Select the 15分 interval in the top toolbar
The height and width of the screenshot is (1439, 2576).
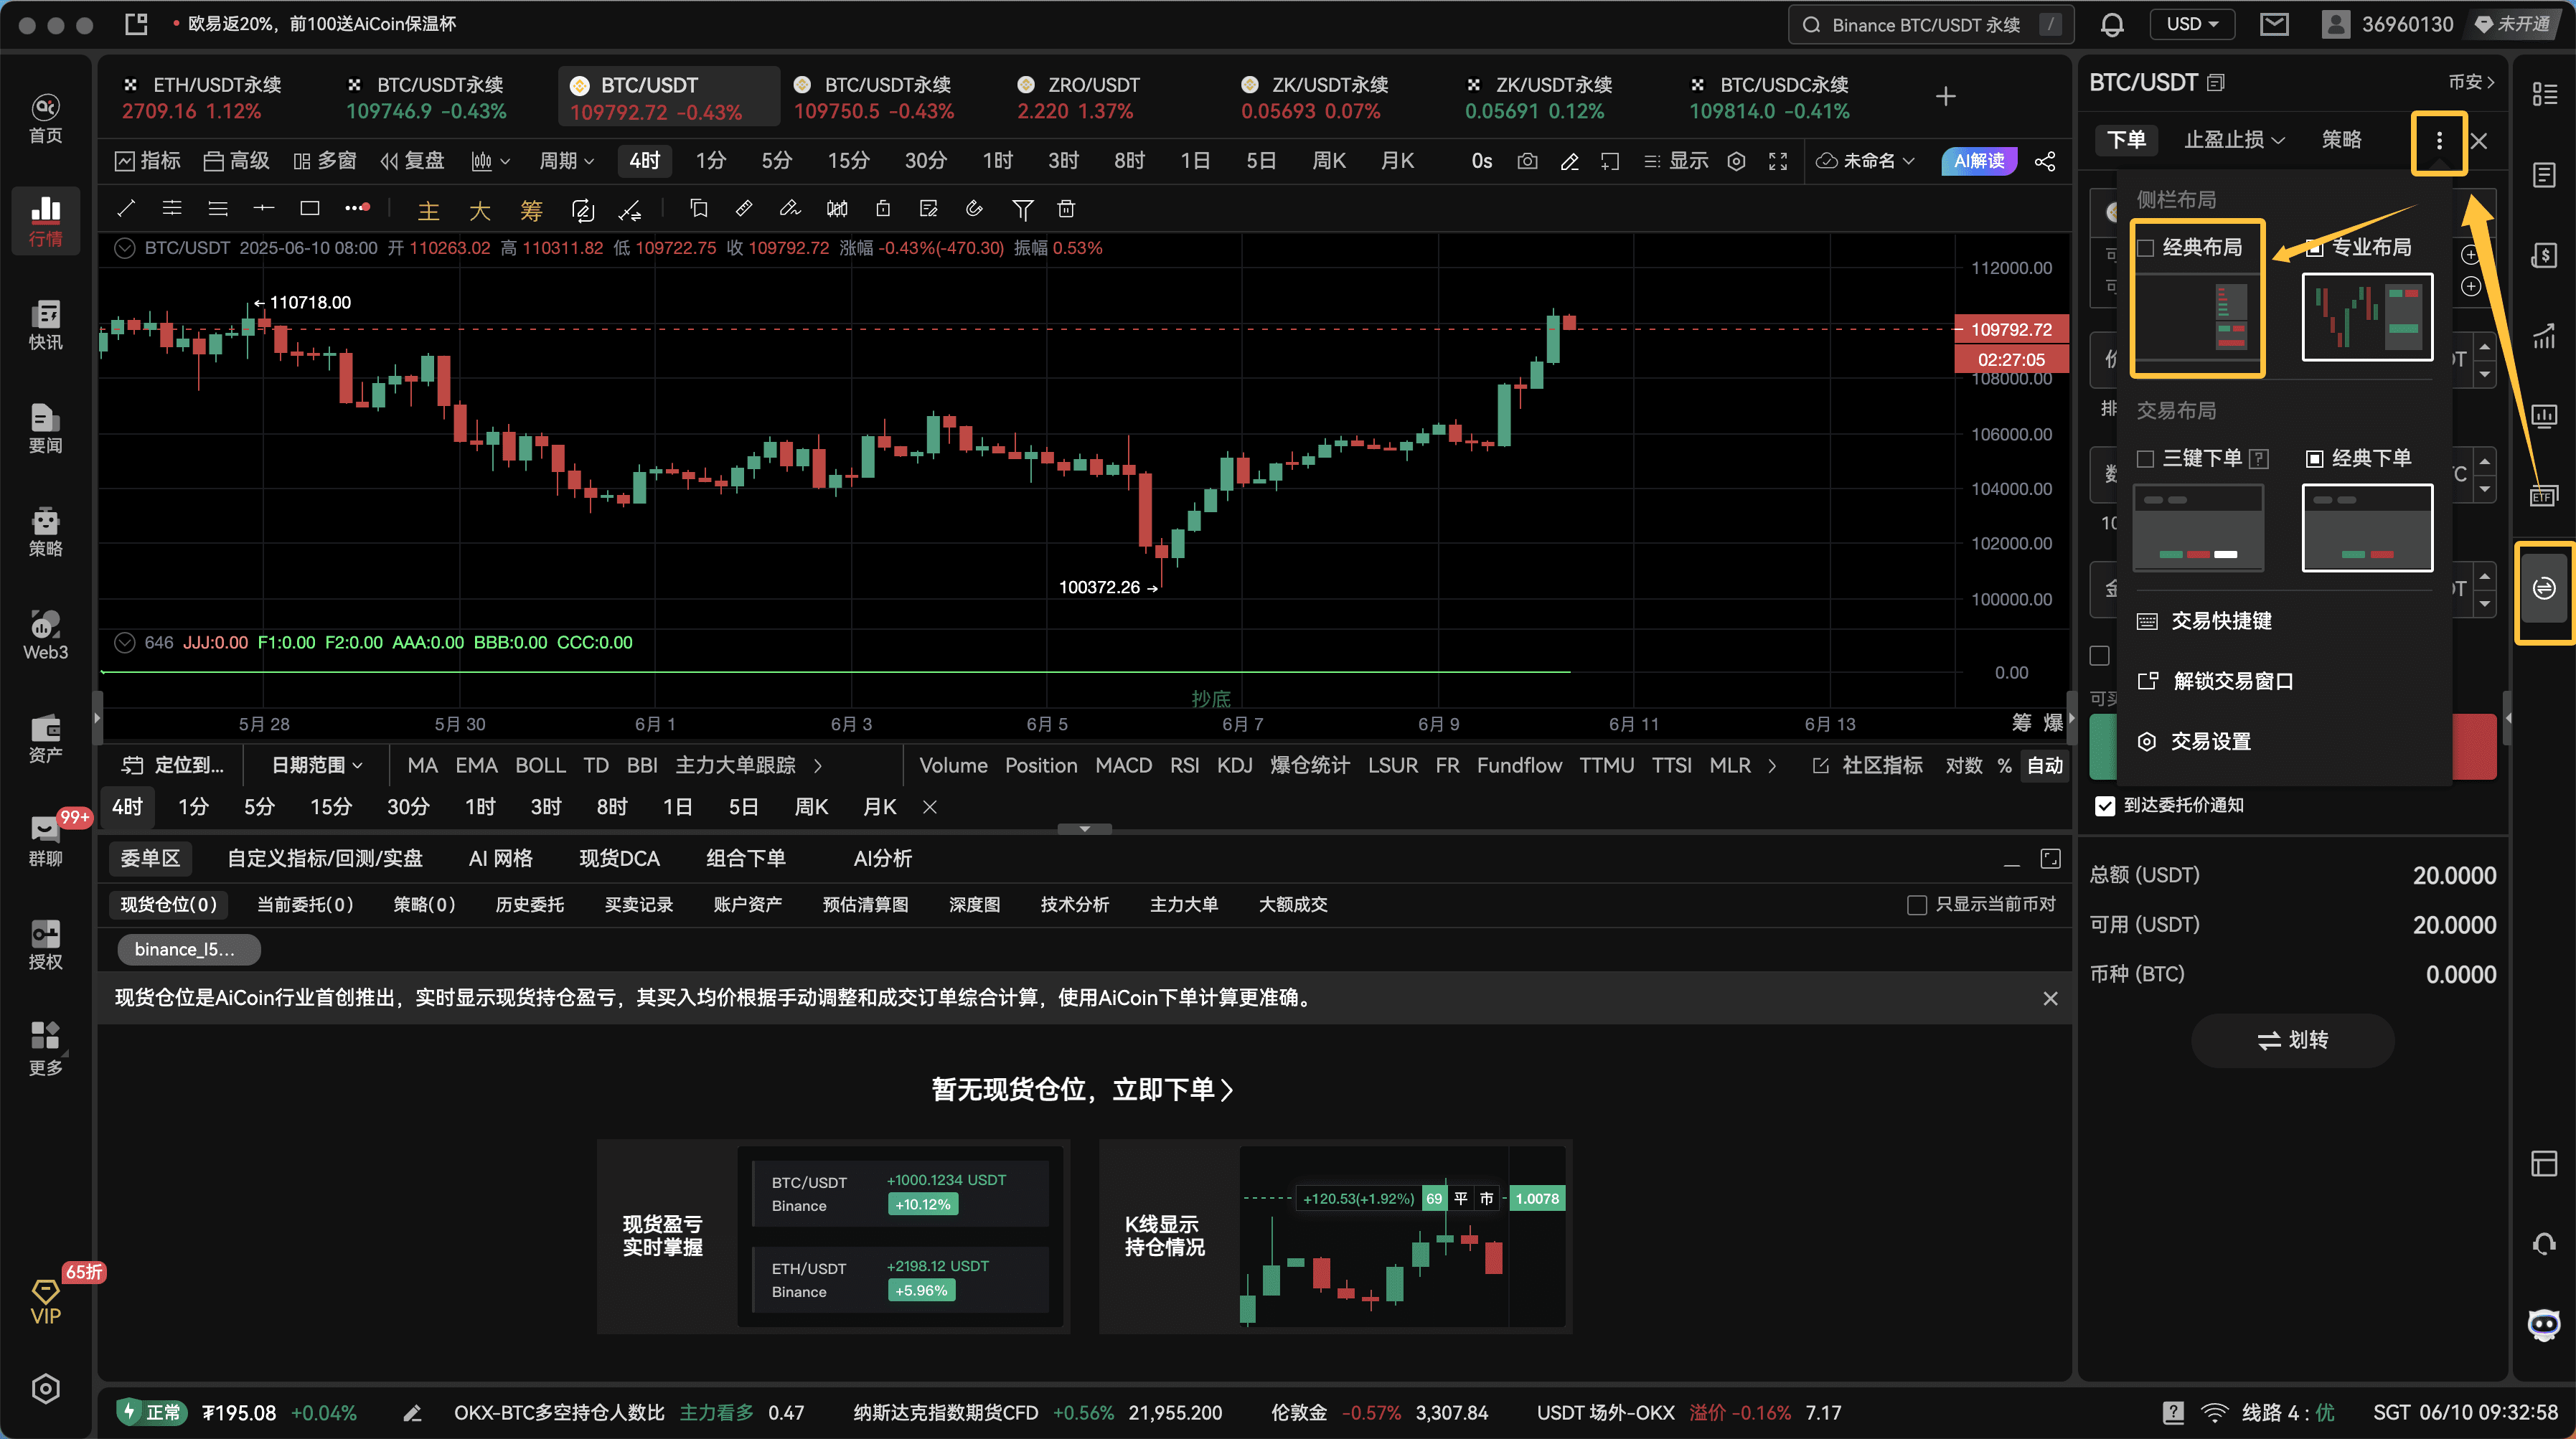848,161
